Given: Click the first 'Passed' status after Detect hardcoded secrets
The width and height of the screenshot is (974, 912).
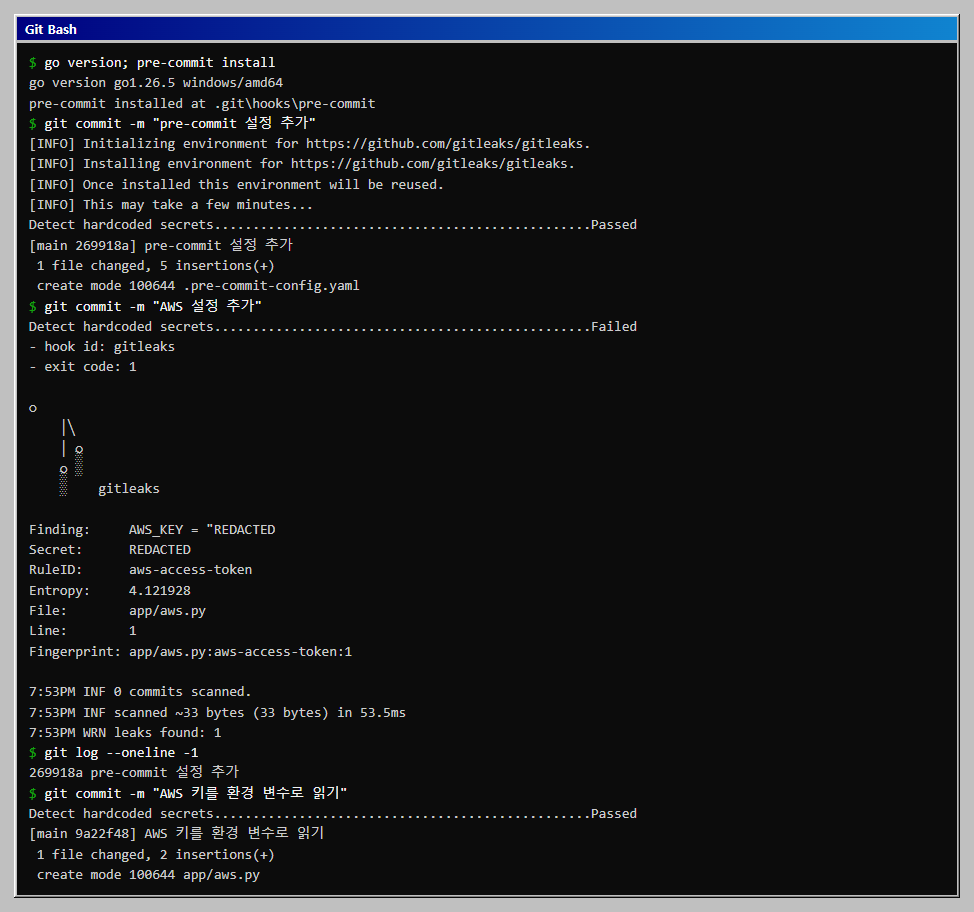Looking at the screenshot, I should coord(614,224).
